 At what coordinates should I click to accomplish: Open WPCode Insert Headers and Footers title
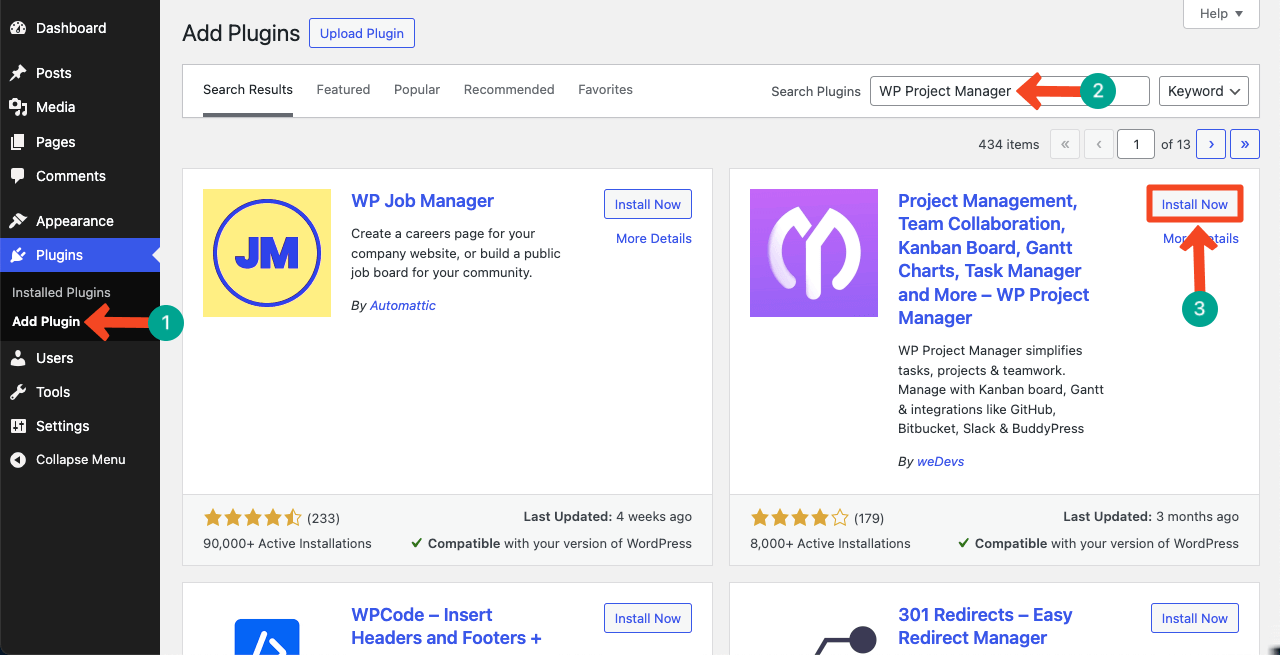[x=446, y=626]
